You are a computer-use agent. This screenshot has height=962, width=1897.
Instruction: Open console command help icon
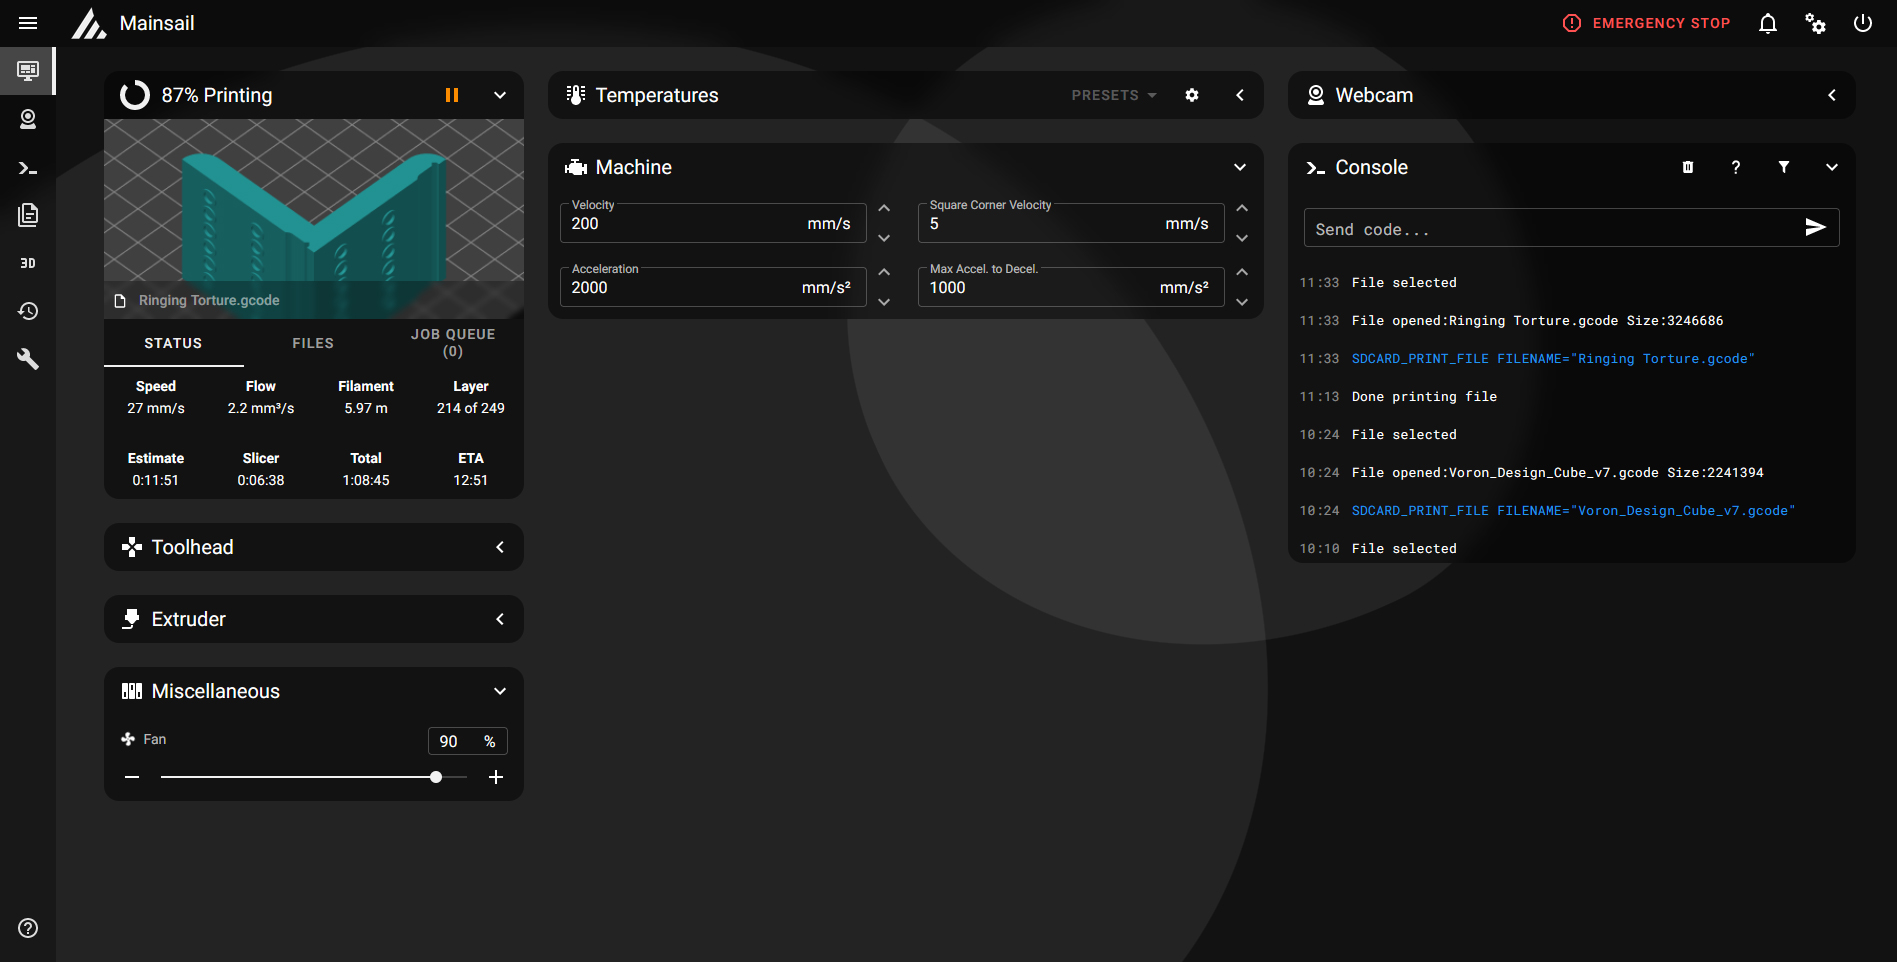coord(1736,167)
